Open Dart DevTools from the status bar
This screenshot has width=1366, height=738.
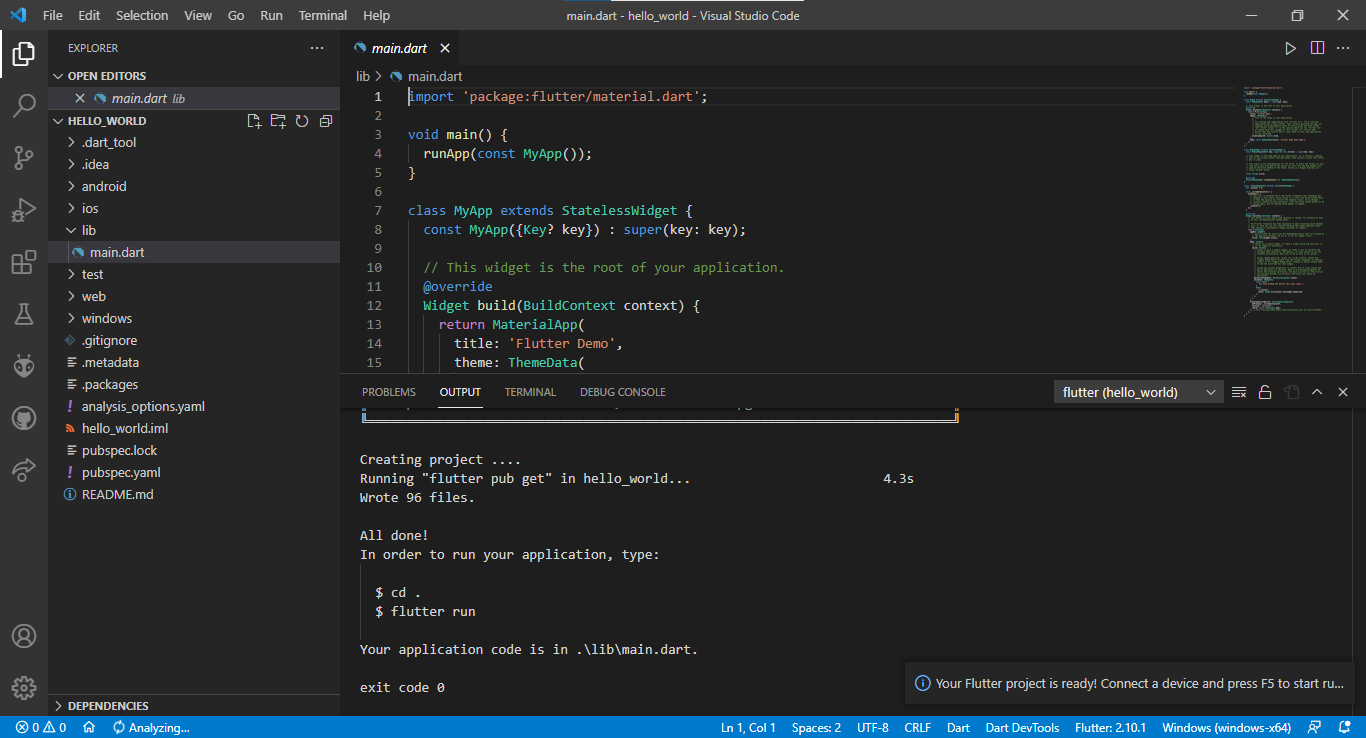tap(1022, 727)
